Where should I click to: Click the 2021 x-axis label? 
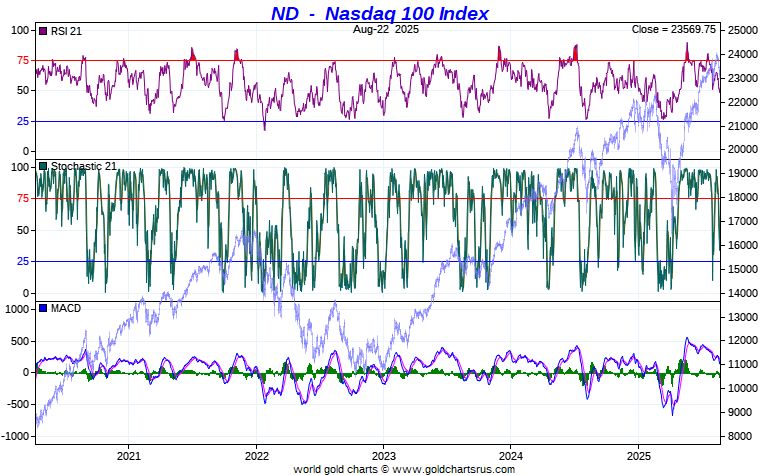[129, 456]
